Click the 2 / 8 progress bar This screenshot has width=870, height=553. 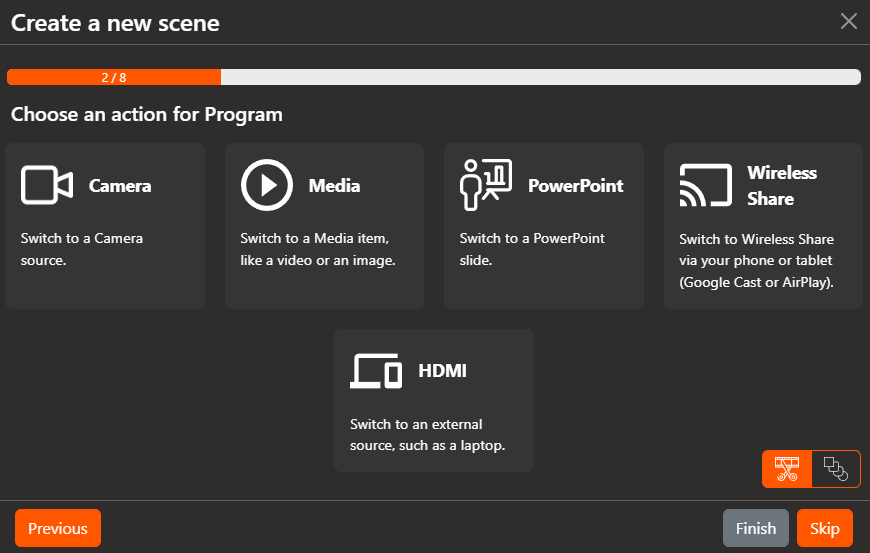click(434, 77)
